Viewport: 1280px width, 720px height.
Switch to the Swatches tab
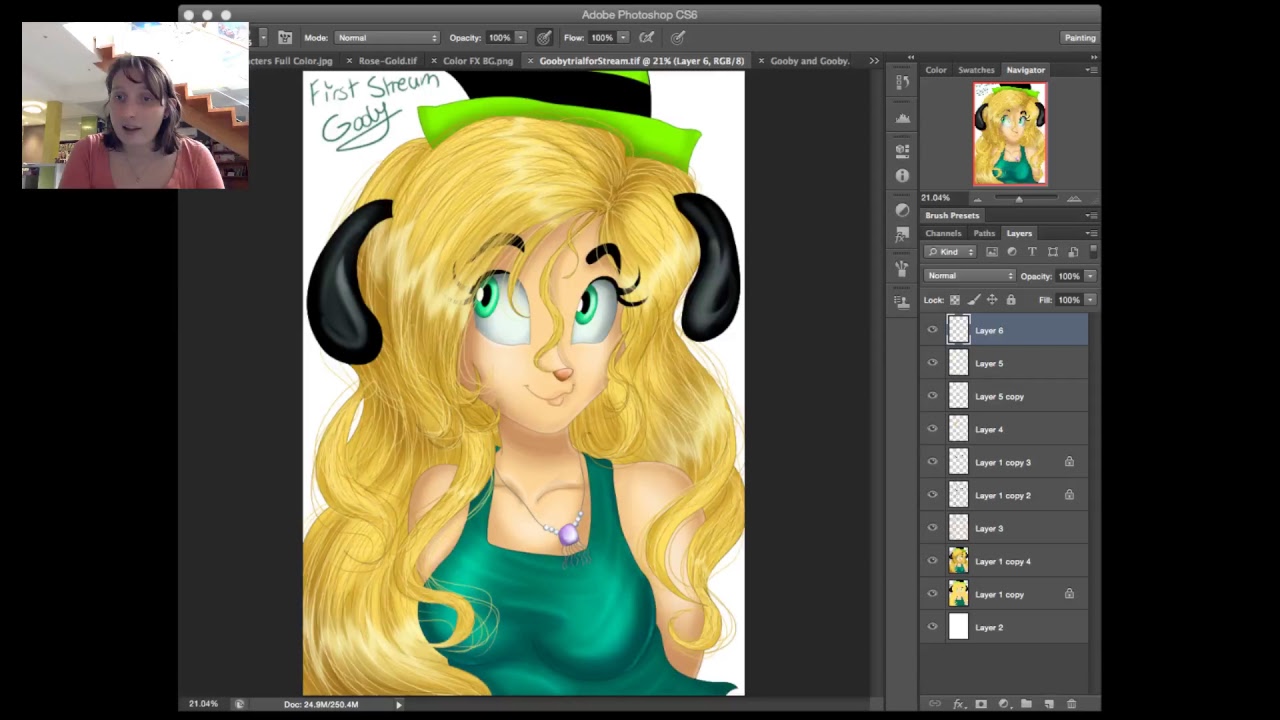pos(976,70)
